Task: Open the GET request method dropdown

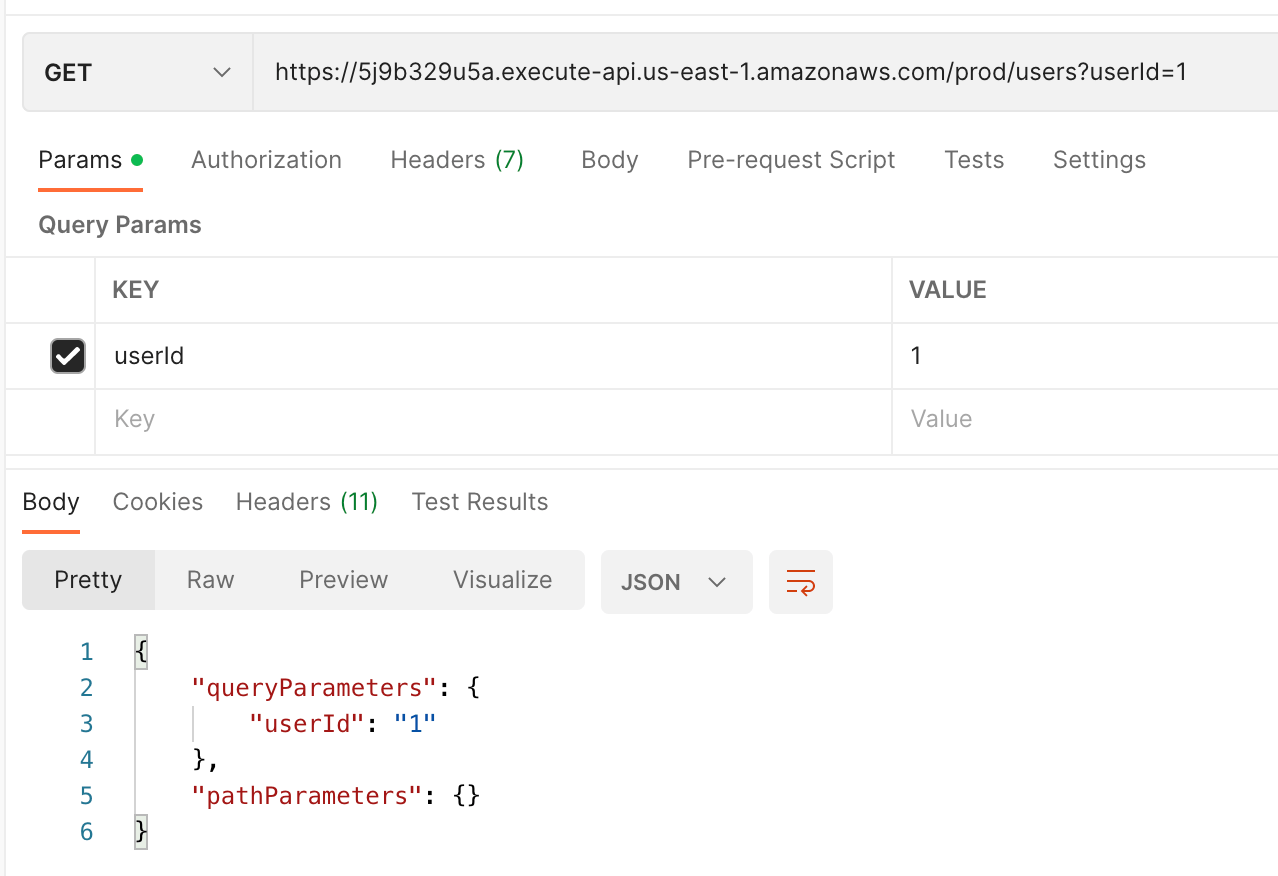Action: [x=136, y=71]
